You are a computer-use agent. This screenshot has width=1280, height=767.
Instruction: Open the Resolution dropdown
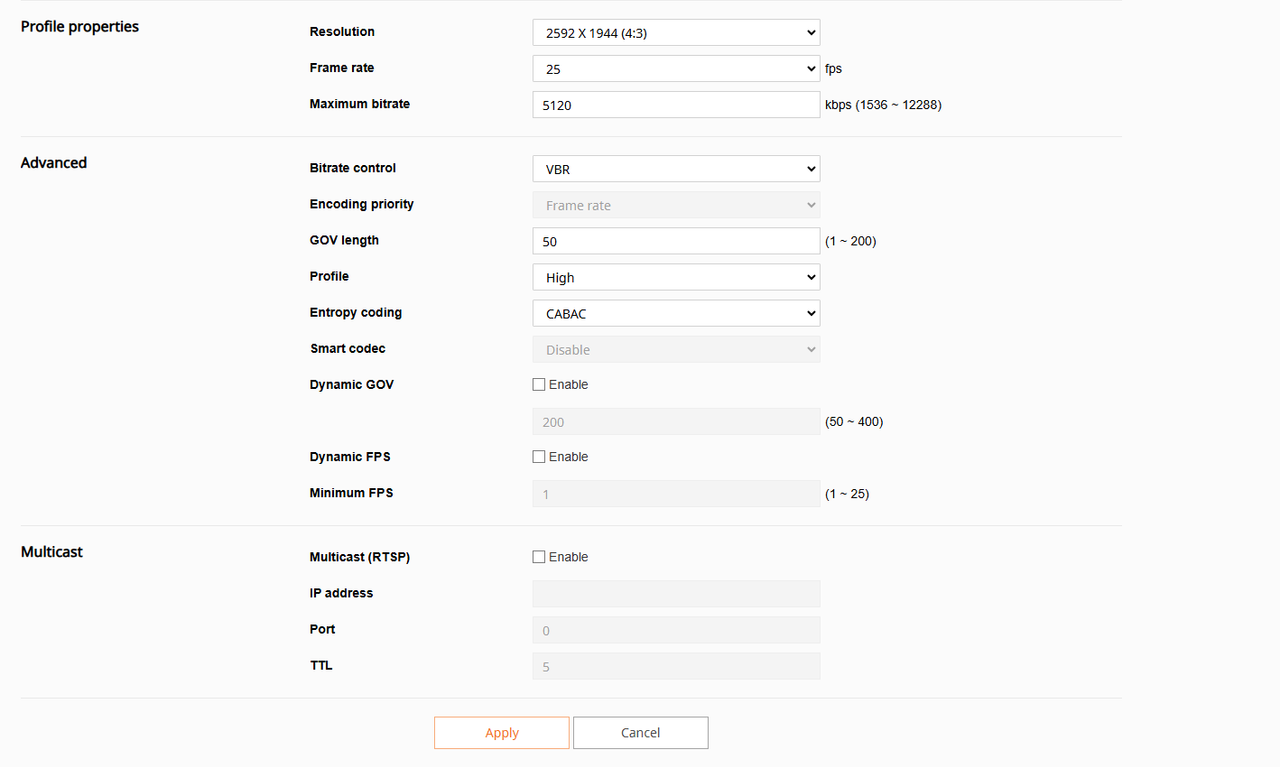click(x=676, y=33)
